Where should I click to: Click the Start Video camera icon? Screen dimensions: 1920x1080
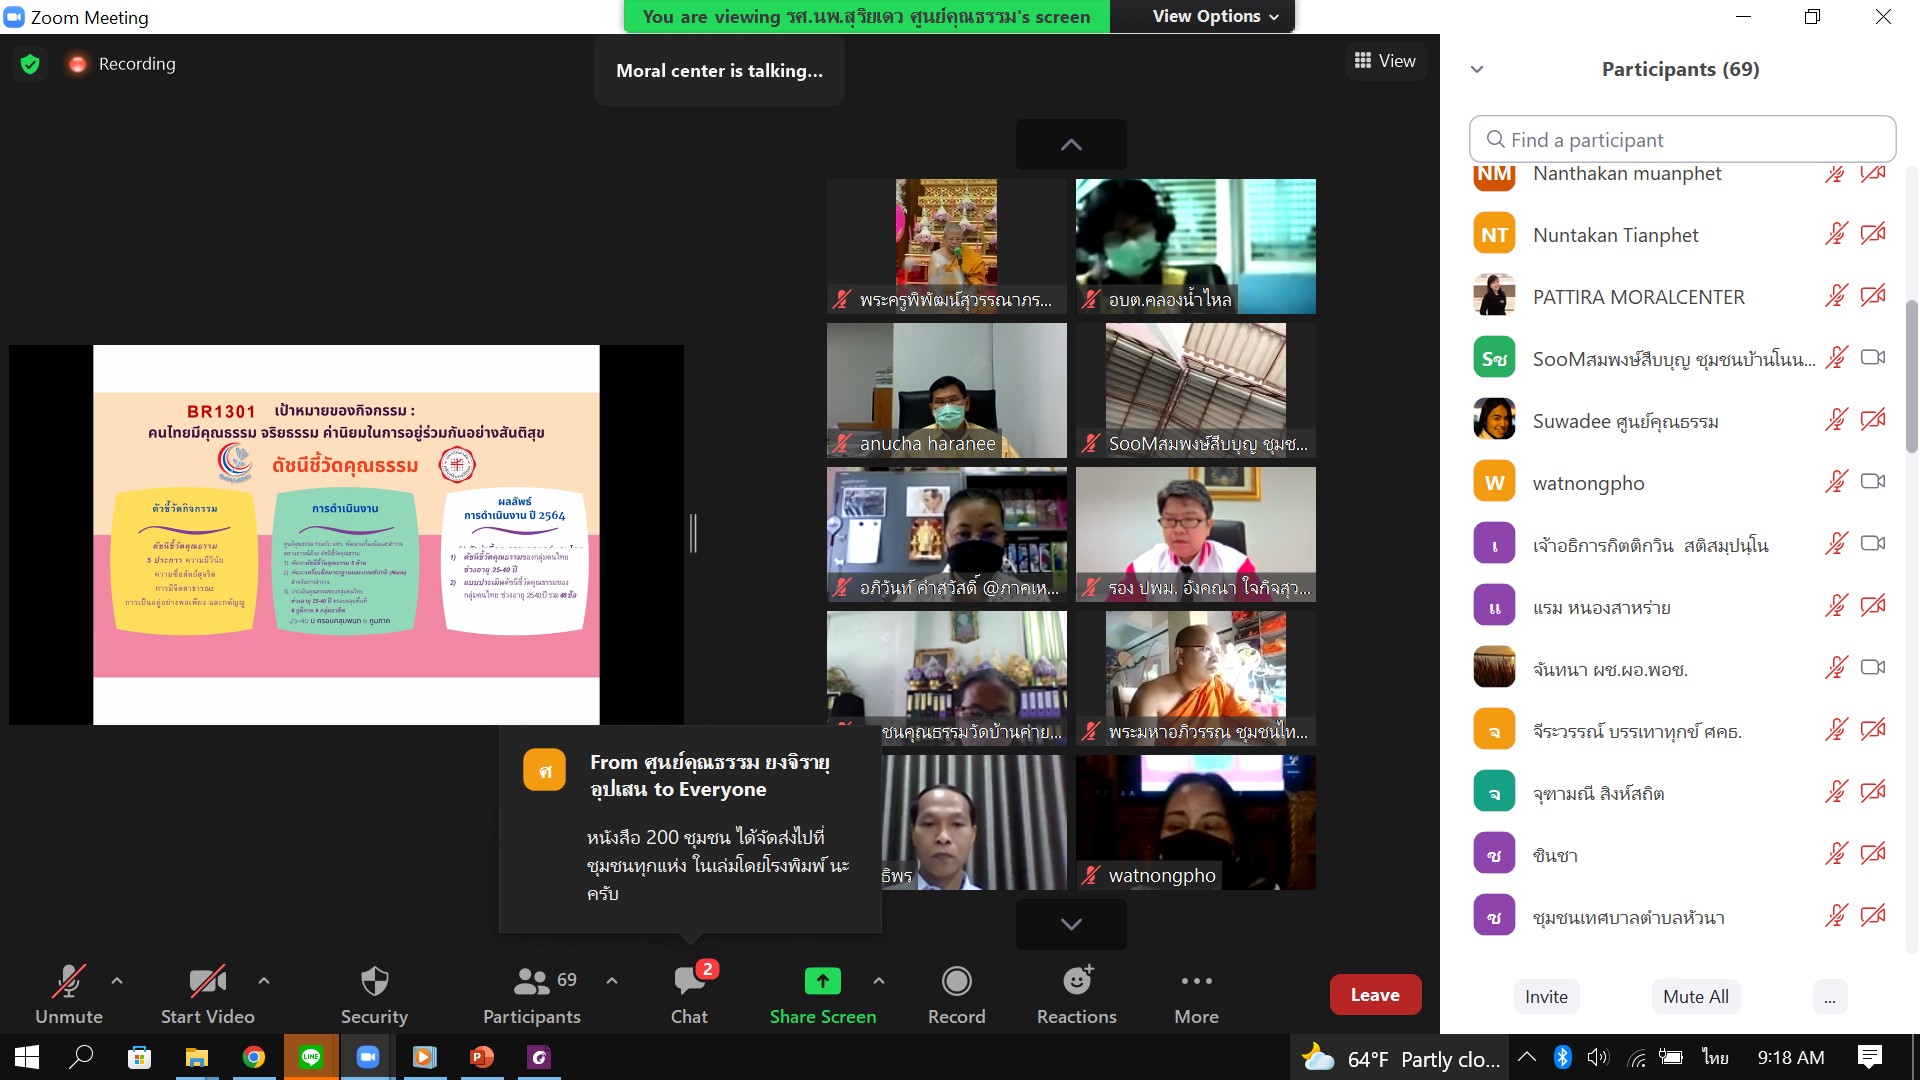pos(208,981)
